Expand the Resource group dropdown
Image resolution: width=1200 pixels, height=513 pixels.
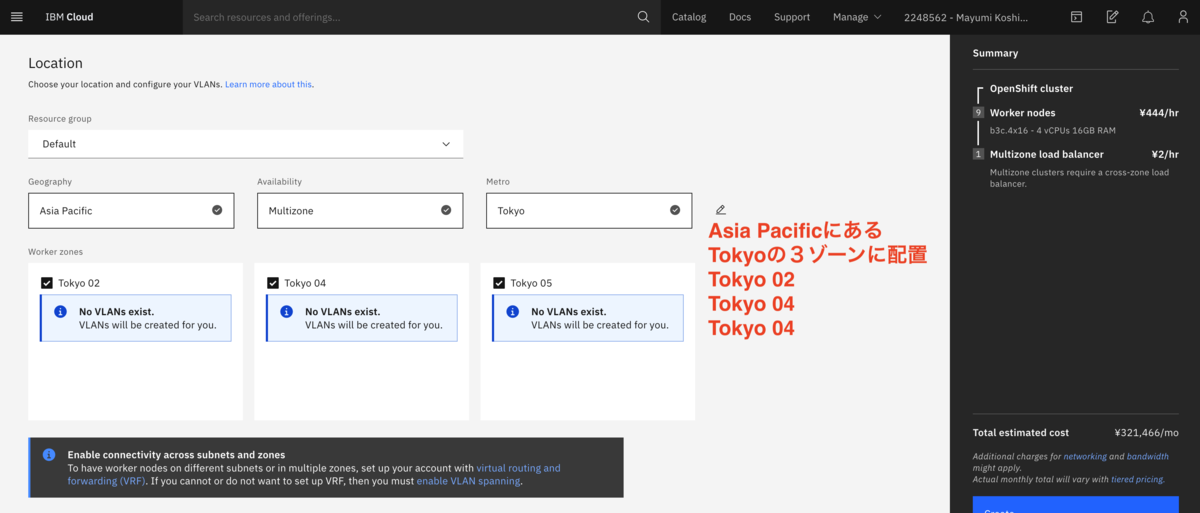click(x=245, y=144)
